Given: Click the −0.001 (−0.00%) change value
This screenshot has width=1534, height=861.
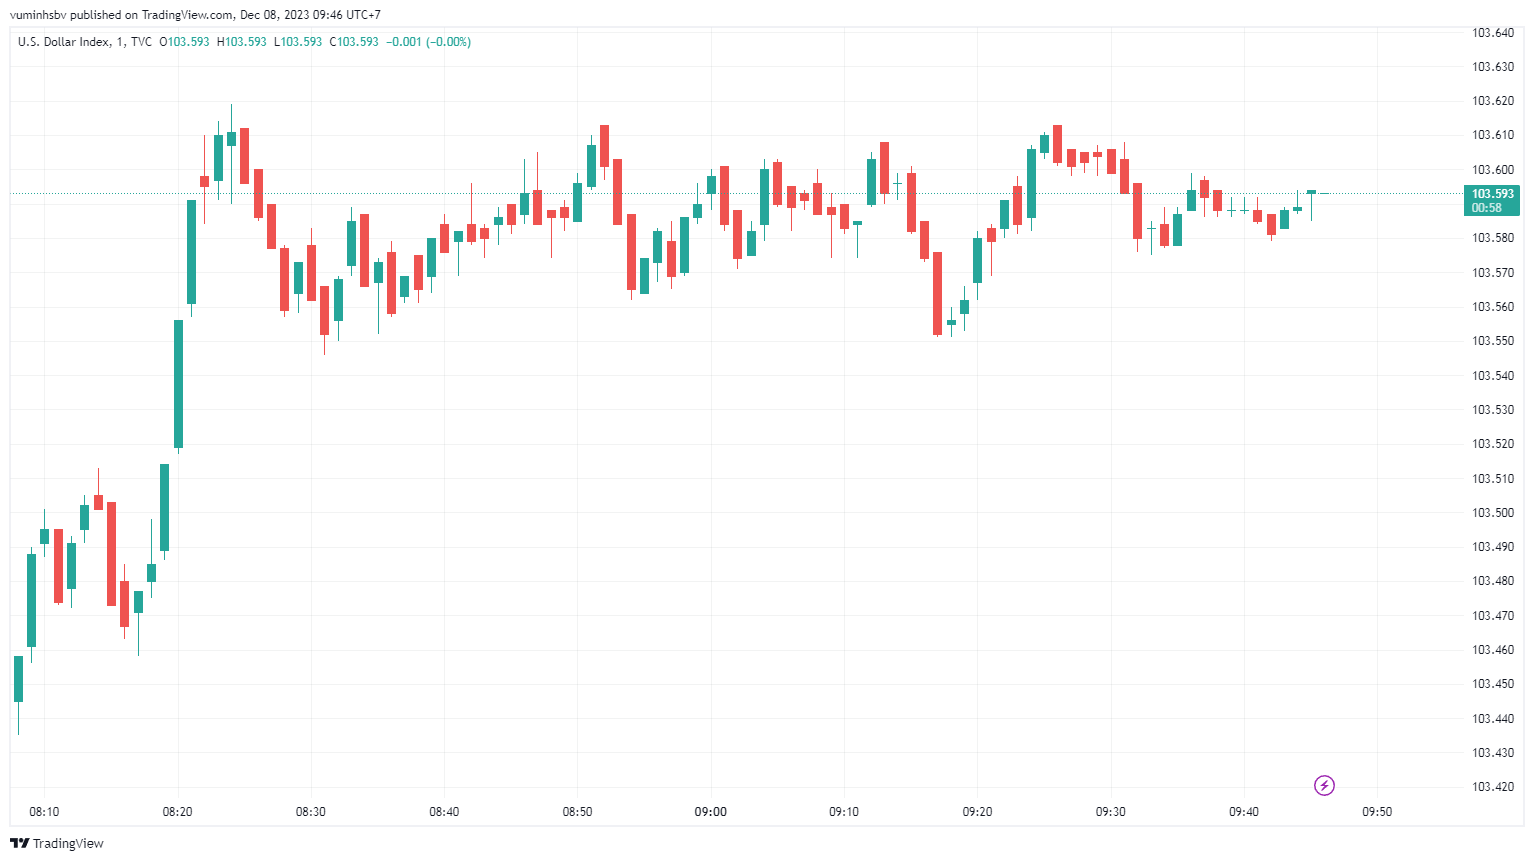Looking at the screenshot, I should tap(428, 42).
